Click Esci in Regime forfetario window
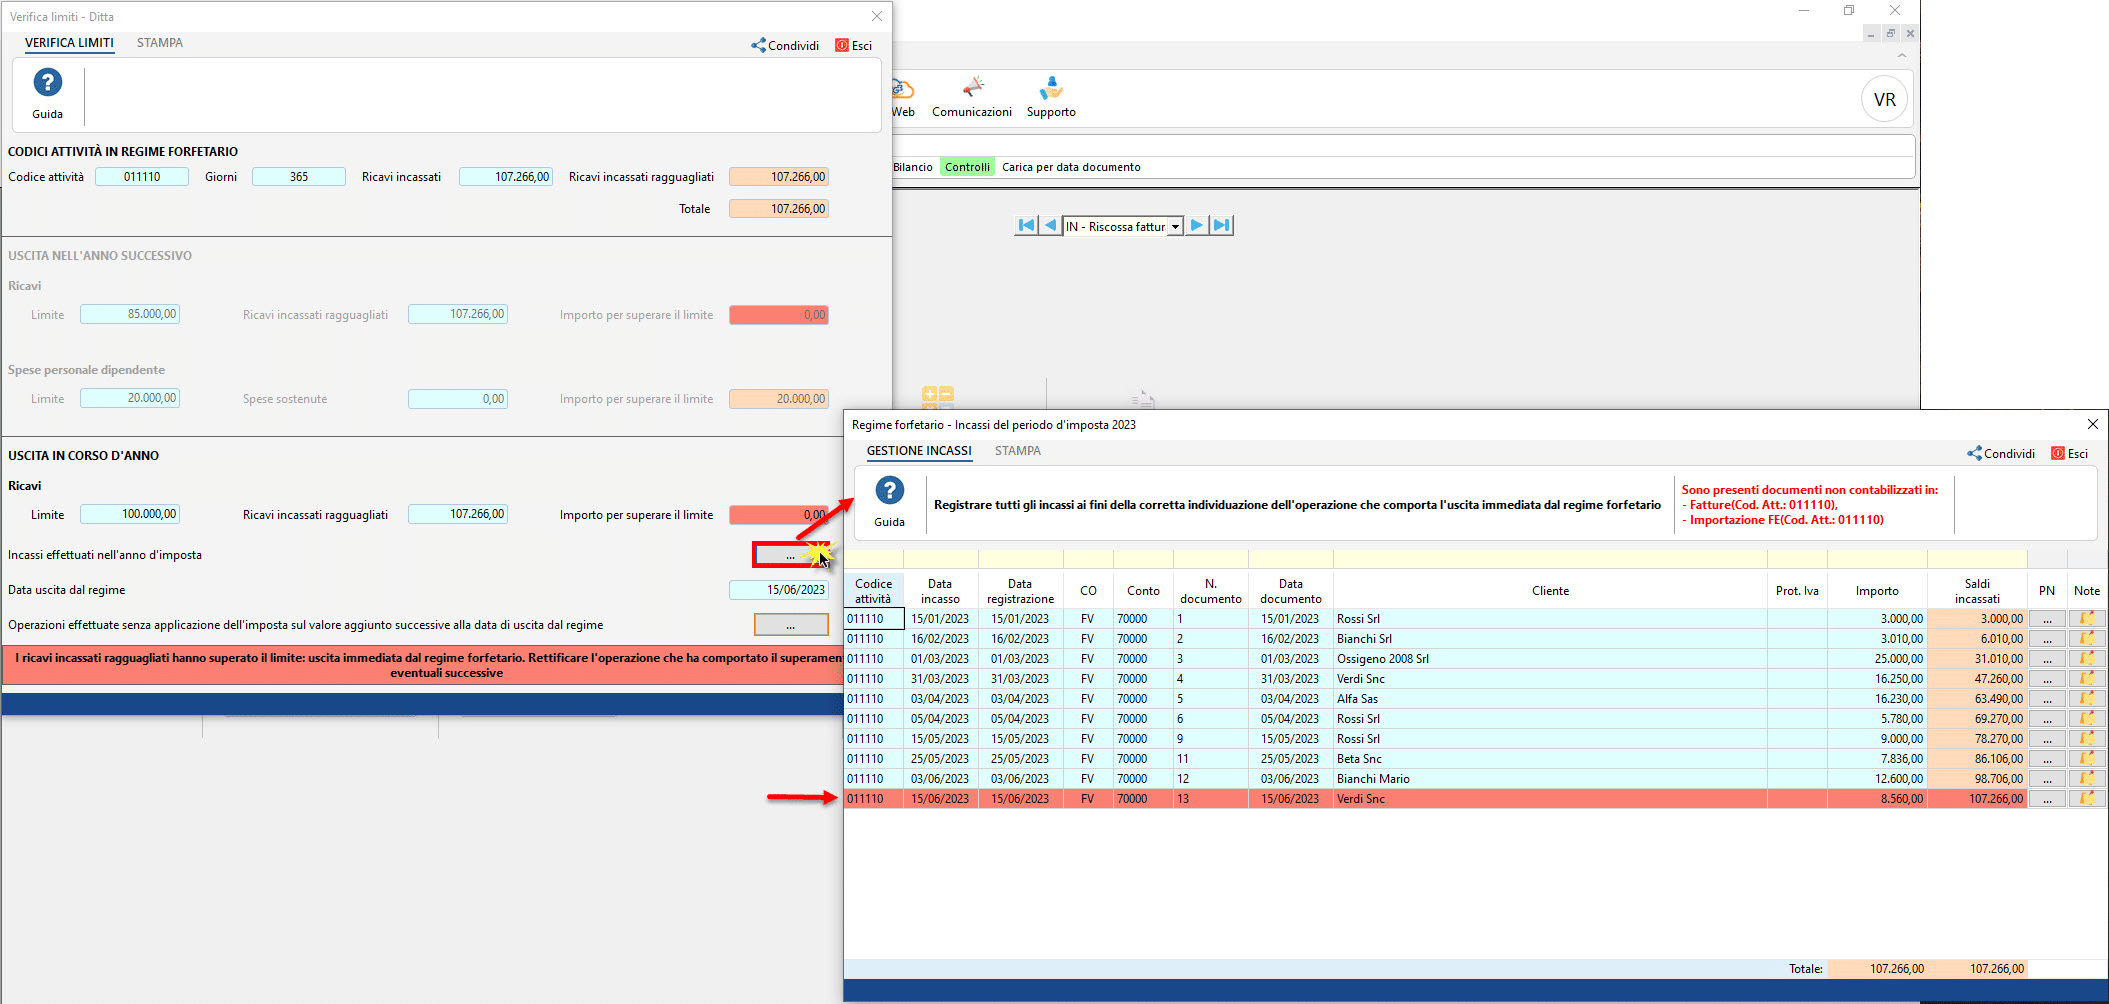This screenshot has width=2109, height=1004. (2070, 453)
